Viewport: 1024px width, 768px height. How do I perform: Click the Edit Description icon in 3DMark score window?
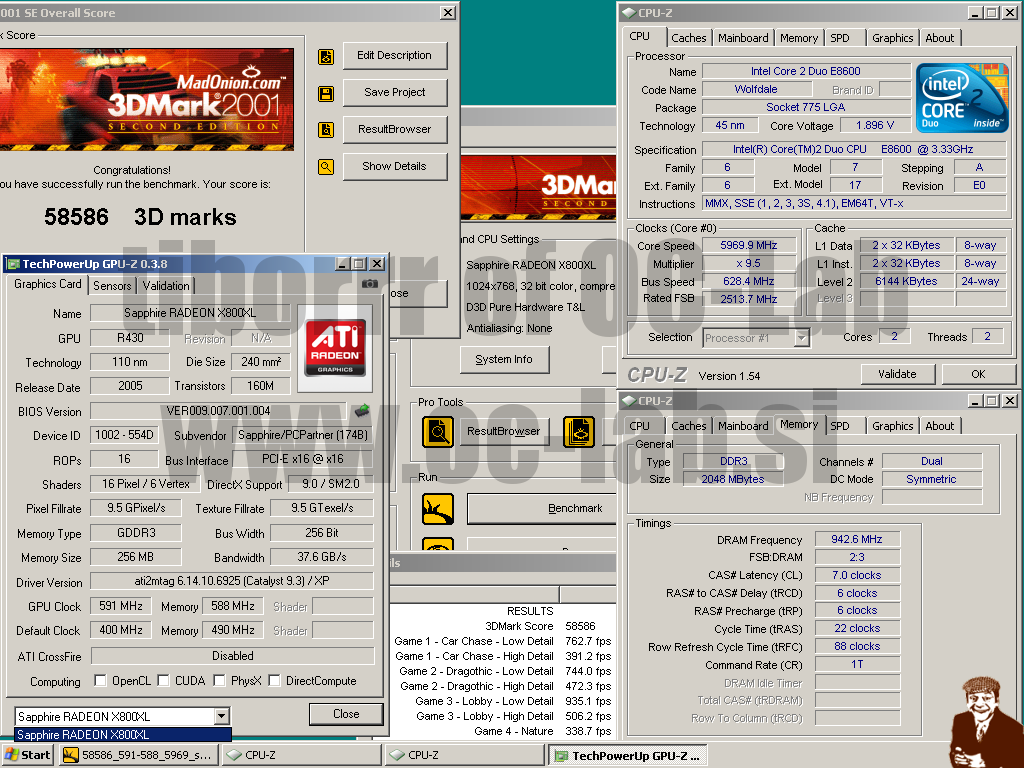326,57
